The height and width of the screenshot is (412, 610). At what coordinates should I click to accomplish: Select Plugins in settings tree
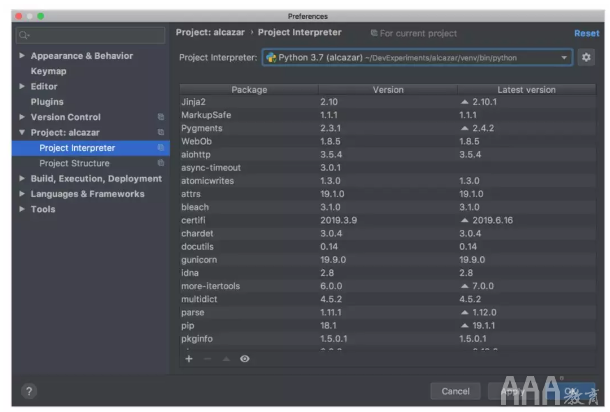click(x=47, y=102)
